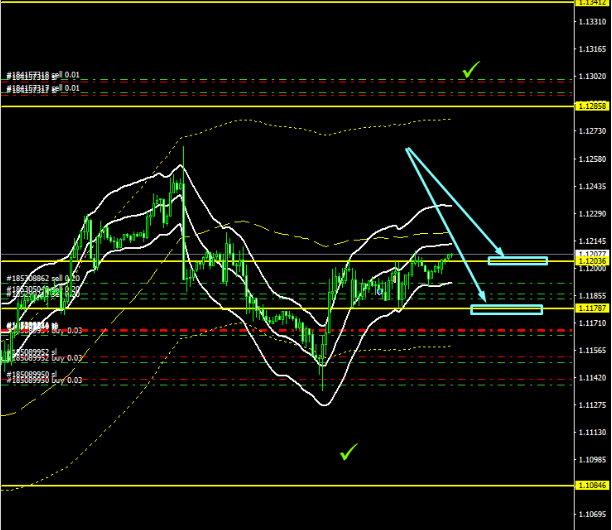Select the sell order label #184157317
This screenshot has width=612, height=530.
coord(44,88)
